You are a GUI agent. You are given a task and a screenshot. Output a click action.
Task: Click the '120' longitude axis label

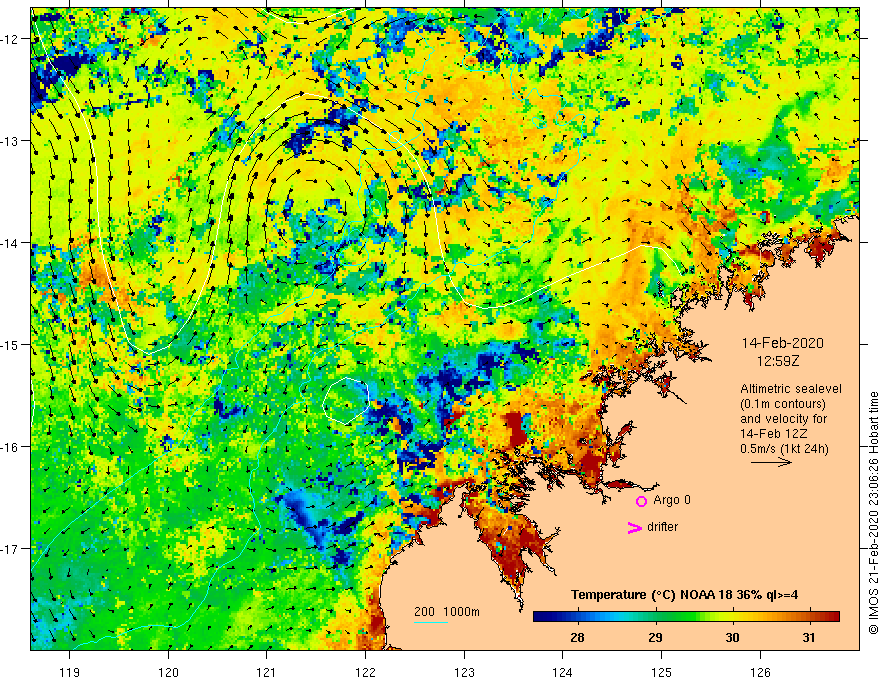(168, 672)
